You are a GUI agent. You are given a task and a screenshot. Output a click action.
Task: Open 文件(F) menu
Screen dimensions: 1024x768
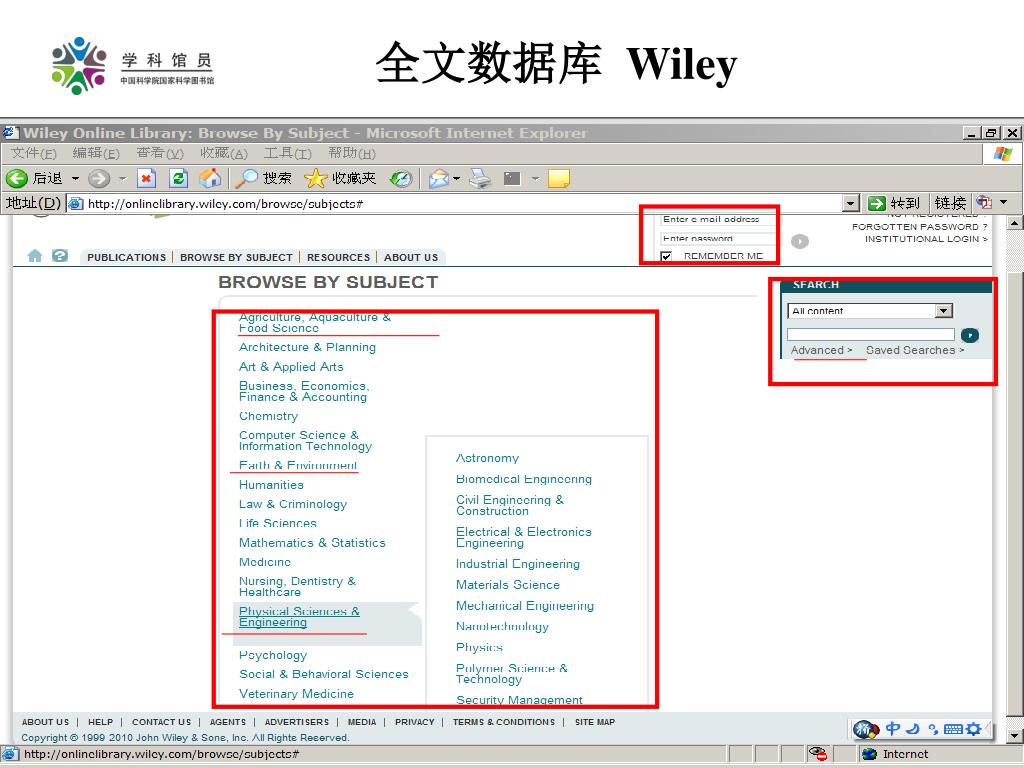click(x=34, y=153)
